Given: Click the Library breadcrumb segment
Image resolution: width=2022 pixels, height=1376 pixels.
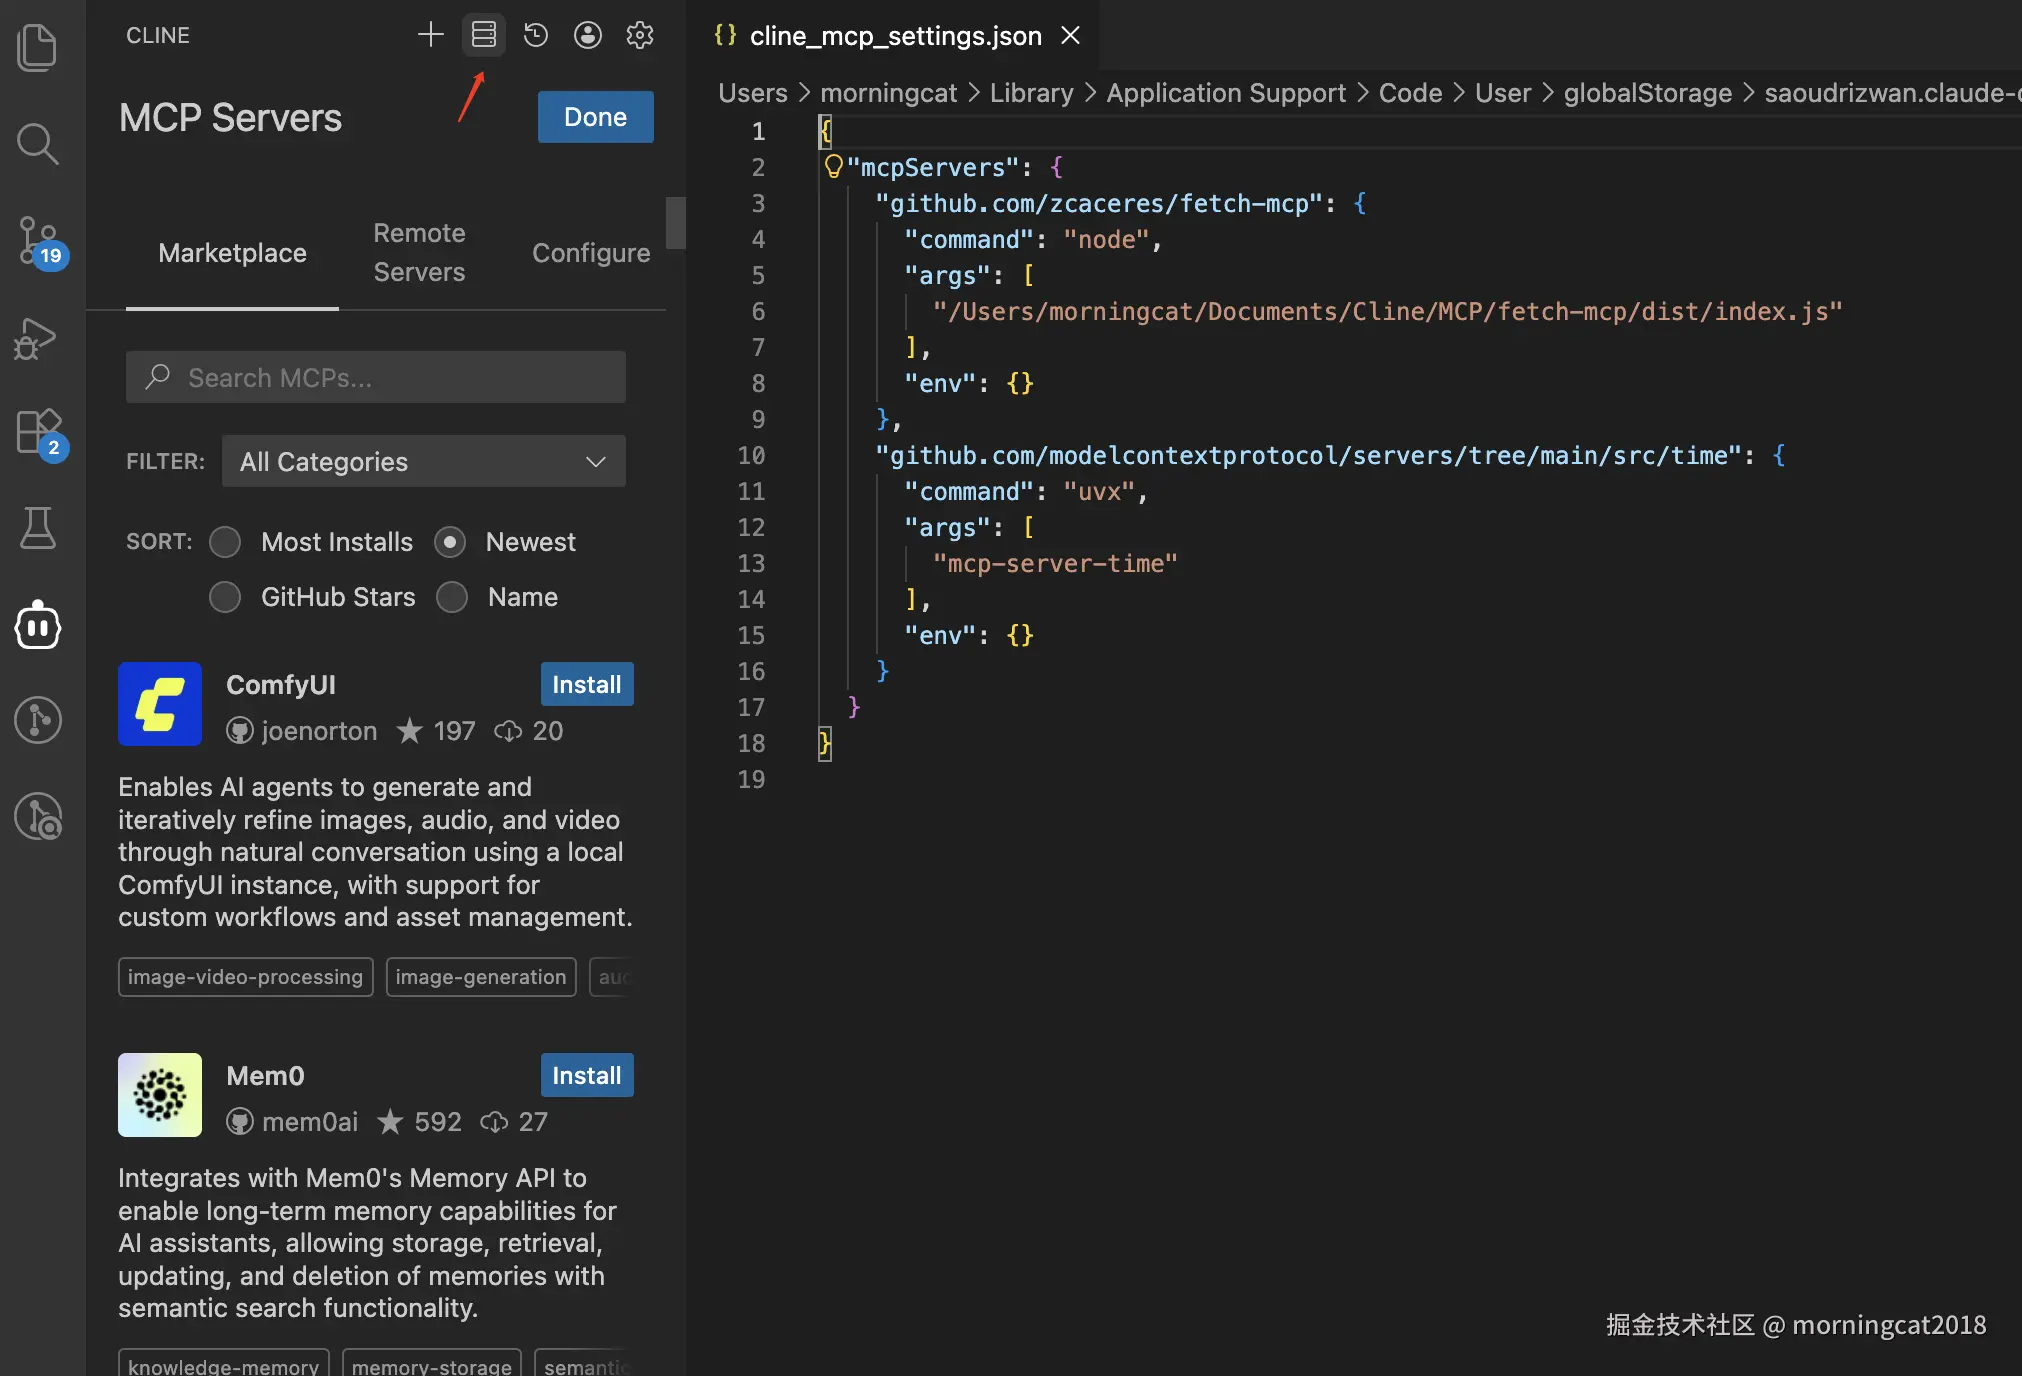Looking at the screenshot, I should (x=1031, y=93).
